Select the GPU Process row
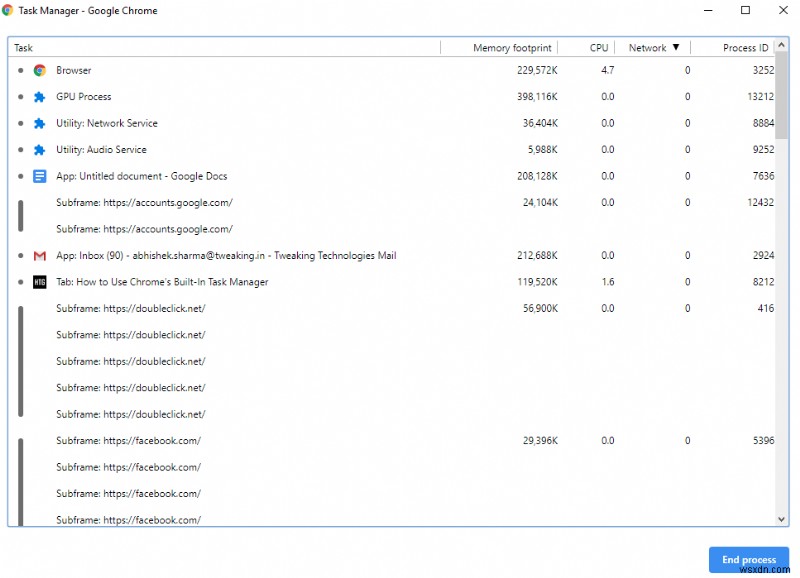This screenshot has width=800, height=578. [391, 97]
